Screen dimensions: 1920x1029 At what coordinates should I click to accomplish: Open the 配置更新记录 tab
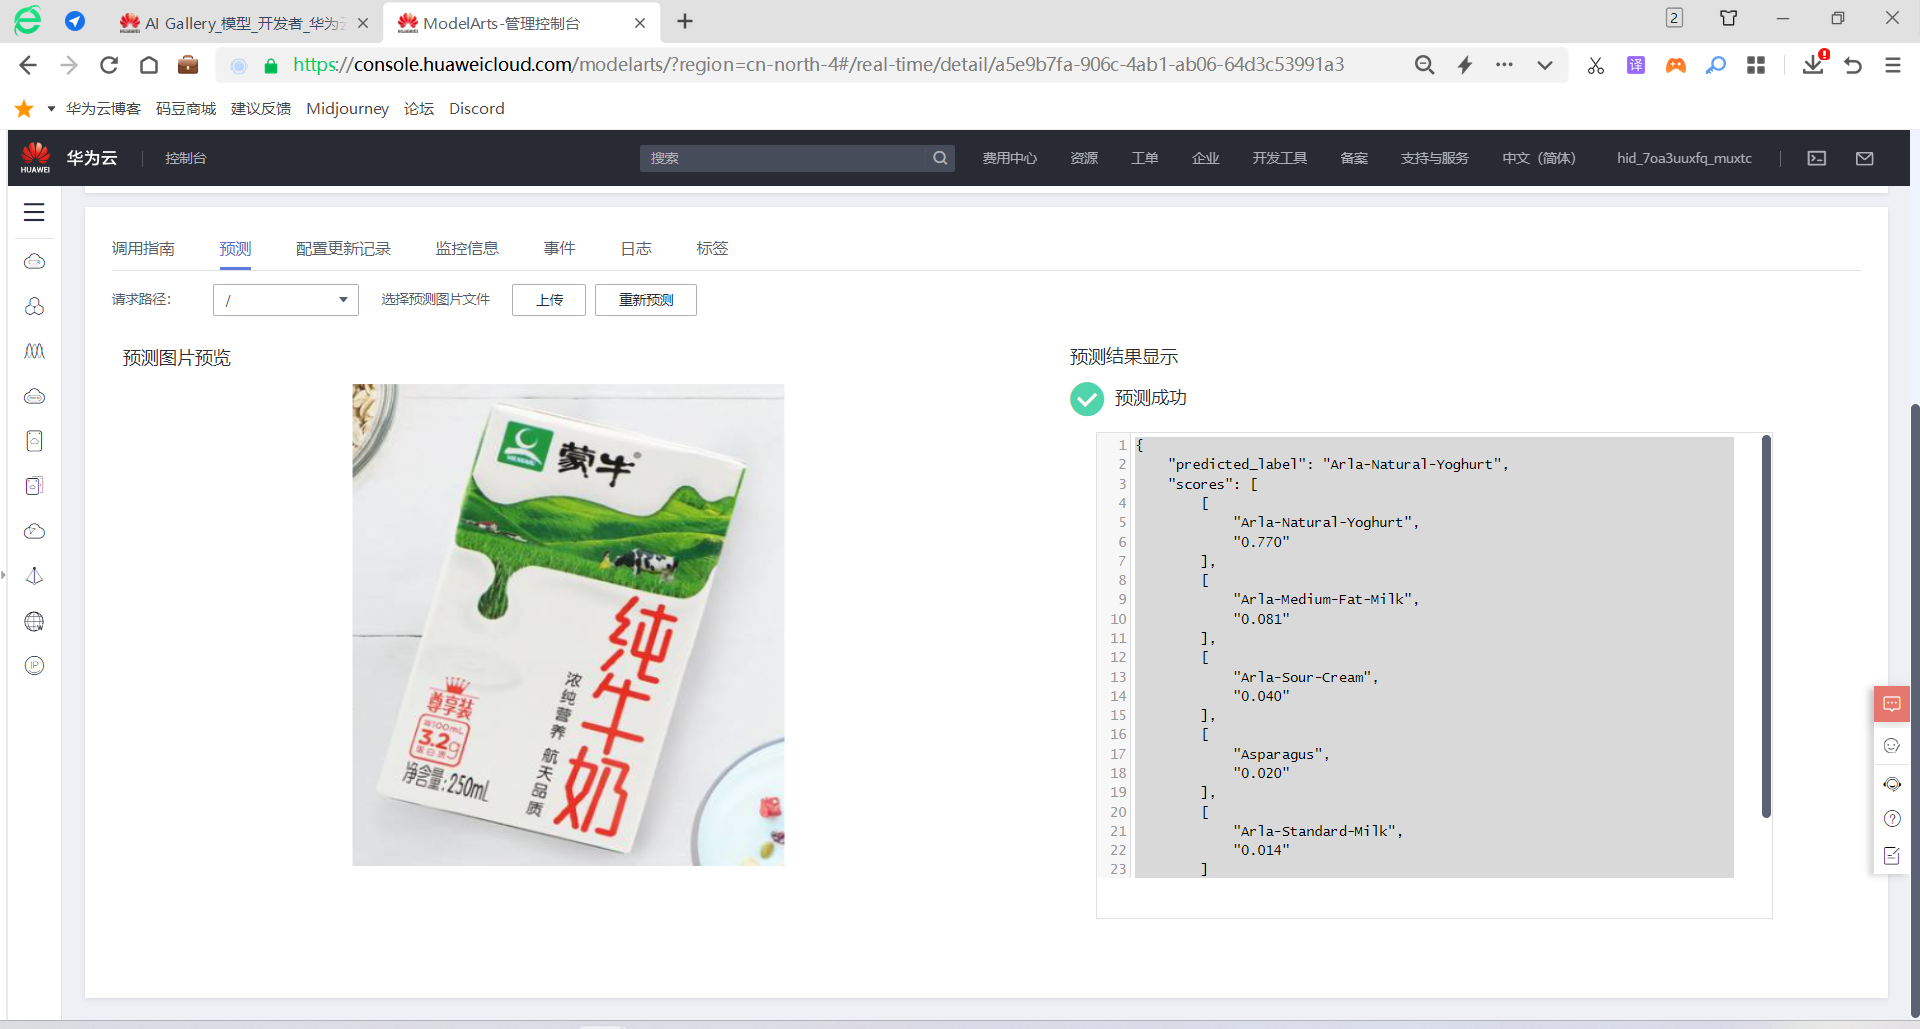(343, 249)
